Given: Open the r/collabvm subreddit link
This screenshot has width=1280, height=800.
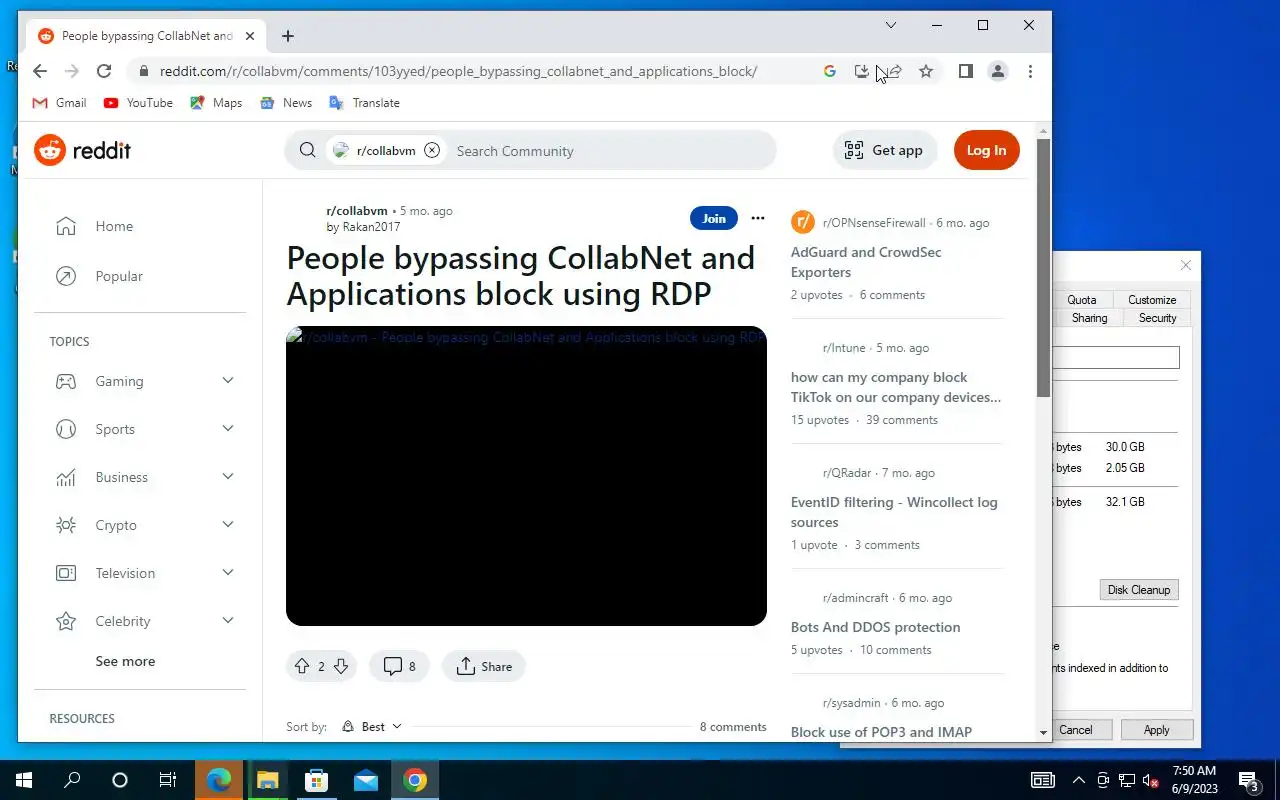Looking at the screenshot, I should tap(357, 211).
